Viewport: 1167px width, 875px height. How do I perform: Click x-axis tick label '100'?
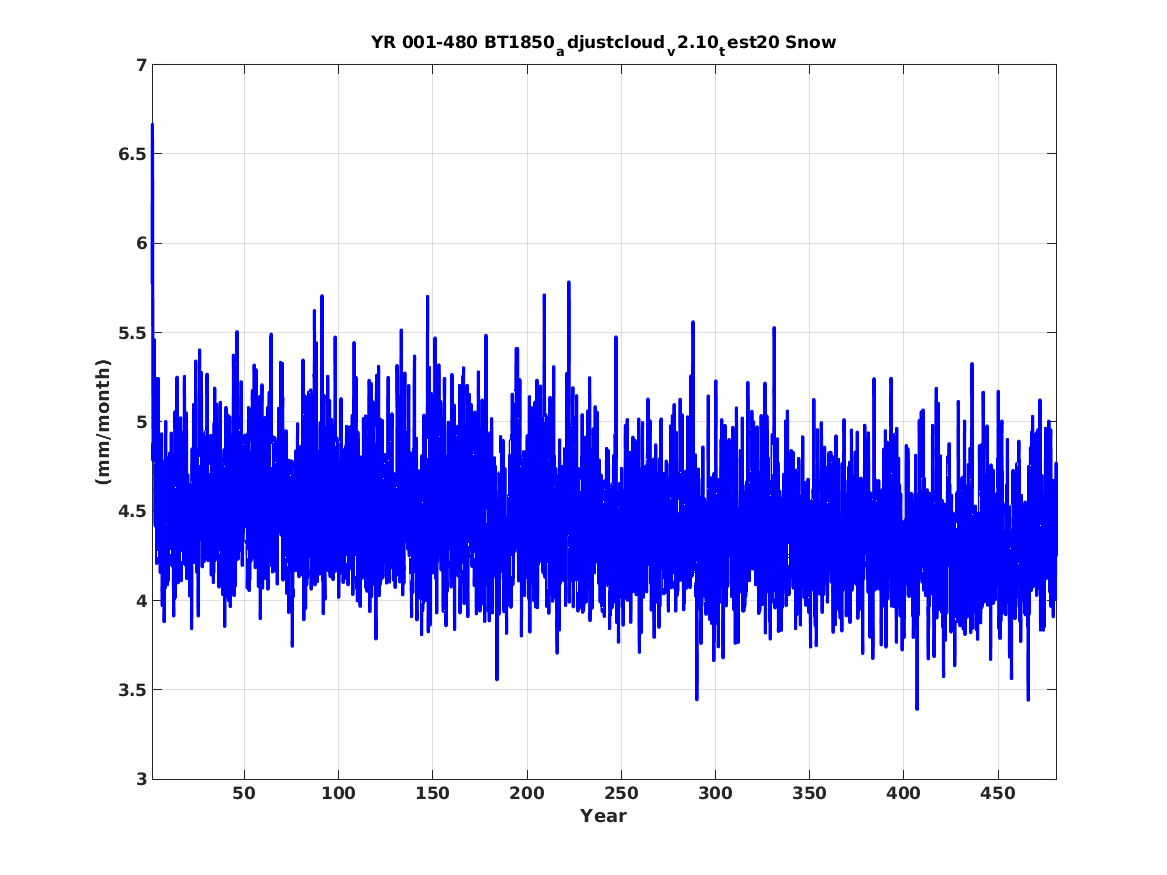pos(339,793)
